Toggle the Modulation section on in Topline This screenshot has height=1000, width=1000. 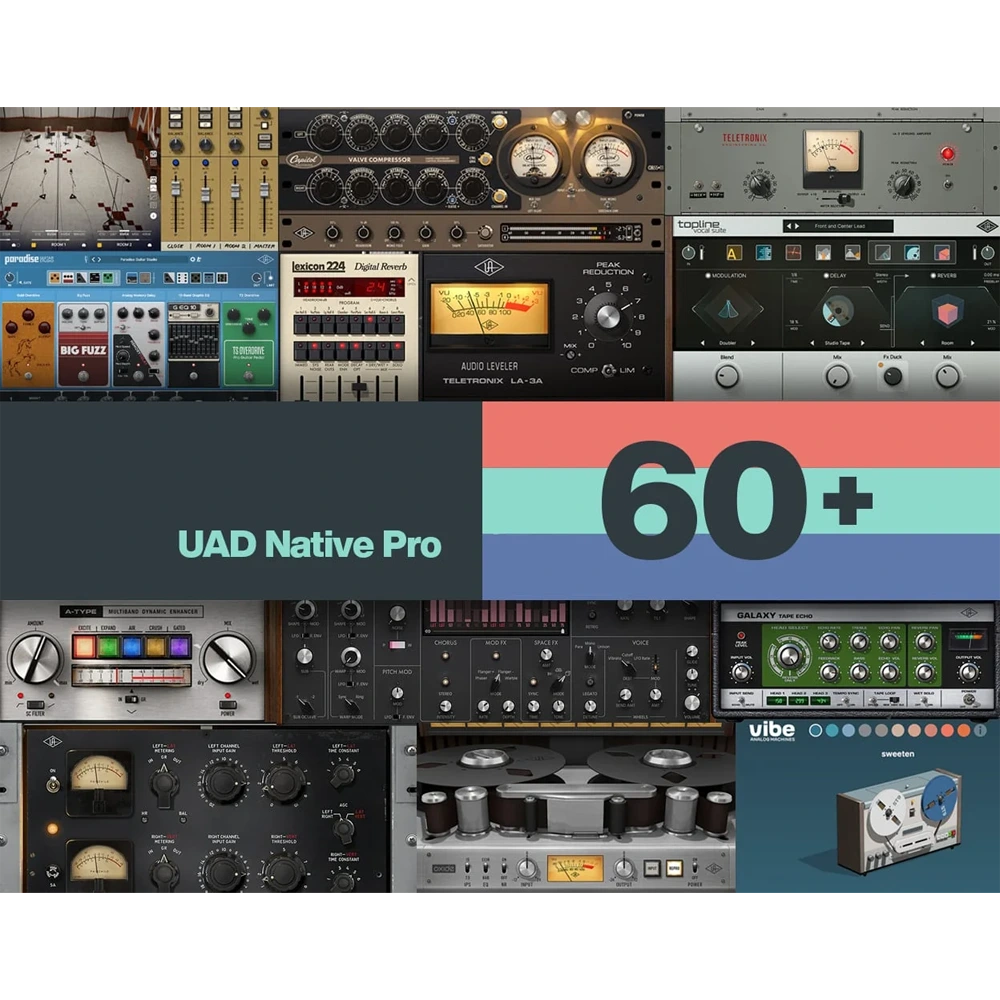tap(708, 276)
